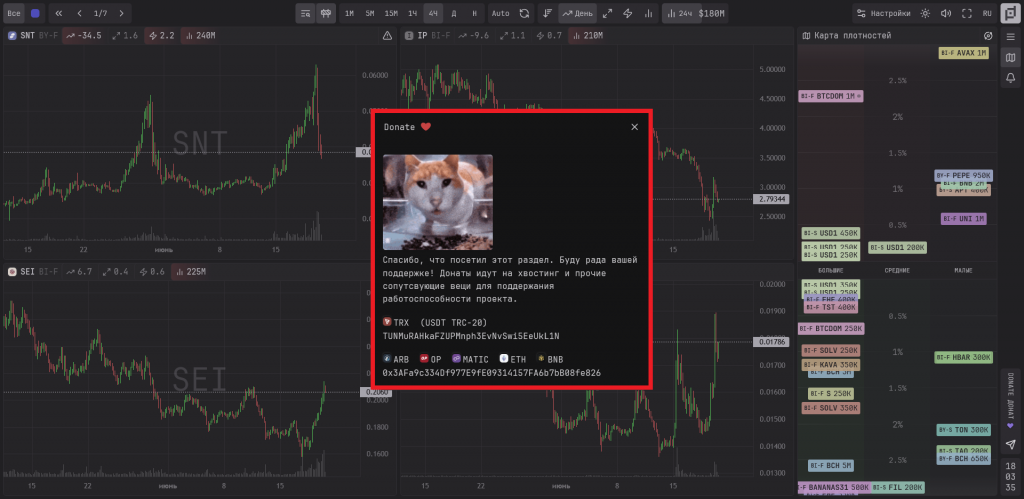Click the bar-chart volume sort icon
The height and width of the screenshot is (499, 1024).
click(648, 13)
